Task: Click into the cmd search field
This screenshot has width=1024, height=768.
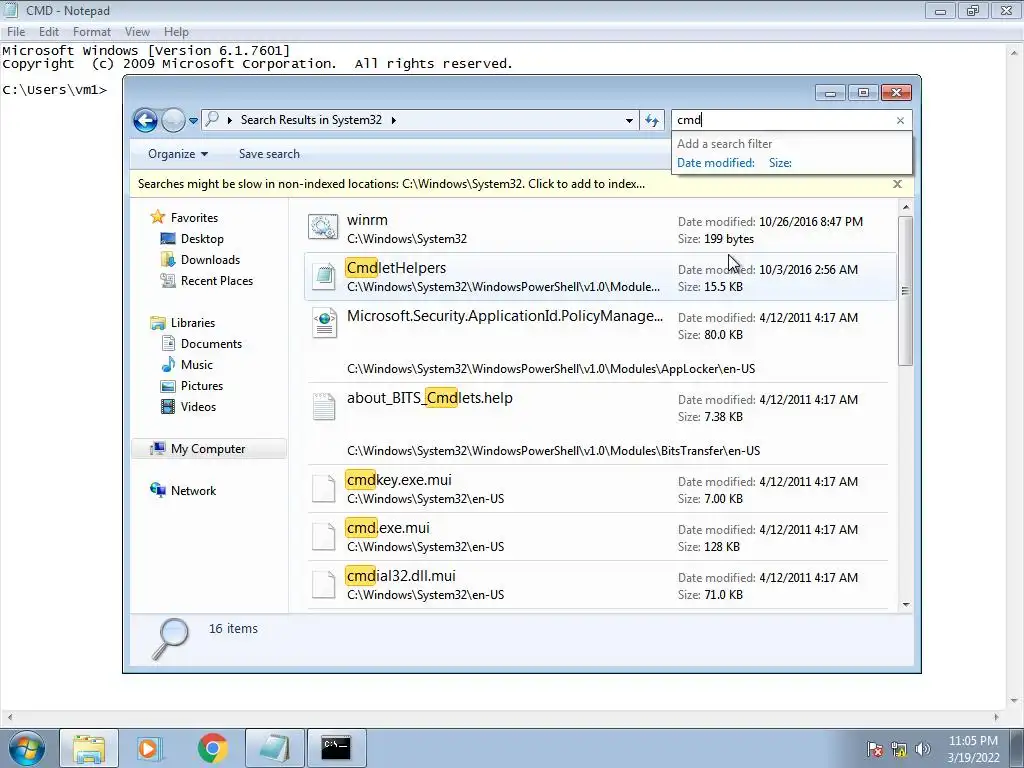Action: (784, 120)
